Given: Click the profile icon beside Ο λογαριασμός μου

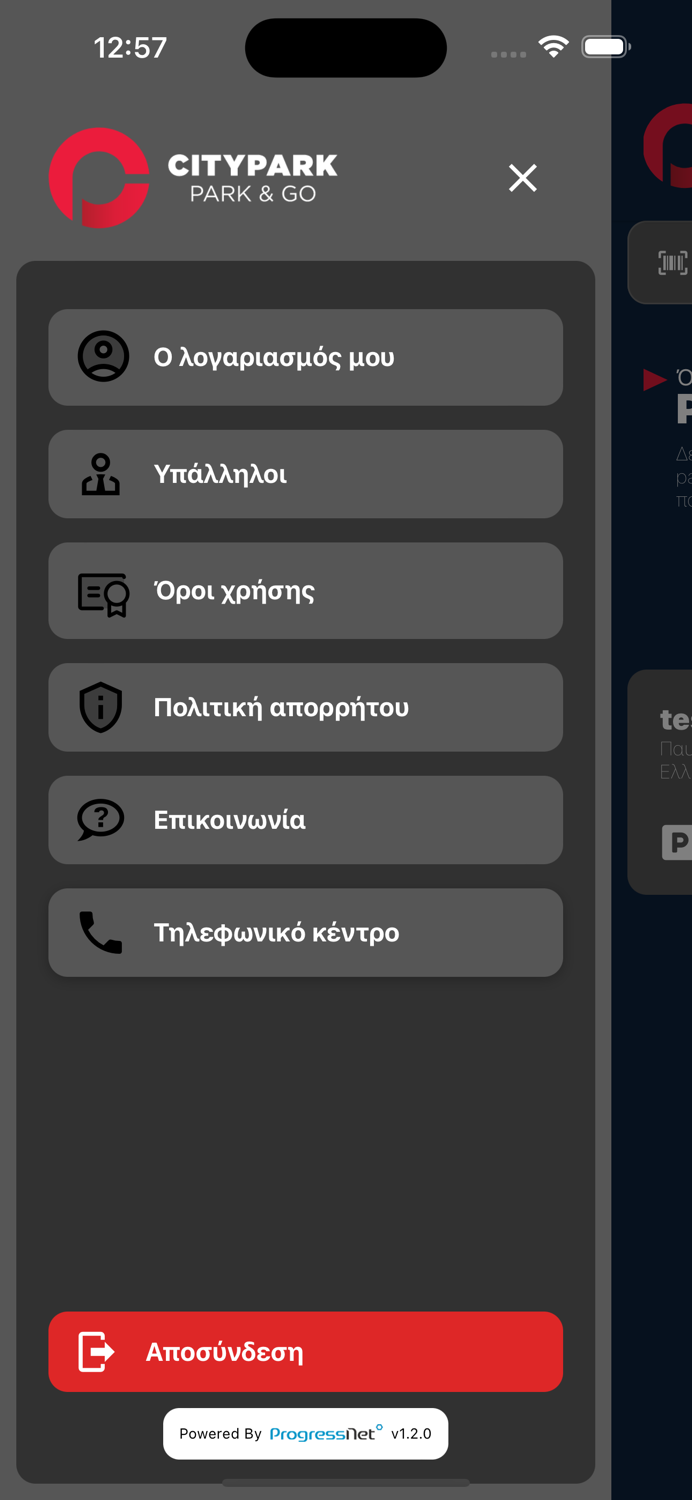Looking at the screenshot, I should tap(103, 357).
